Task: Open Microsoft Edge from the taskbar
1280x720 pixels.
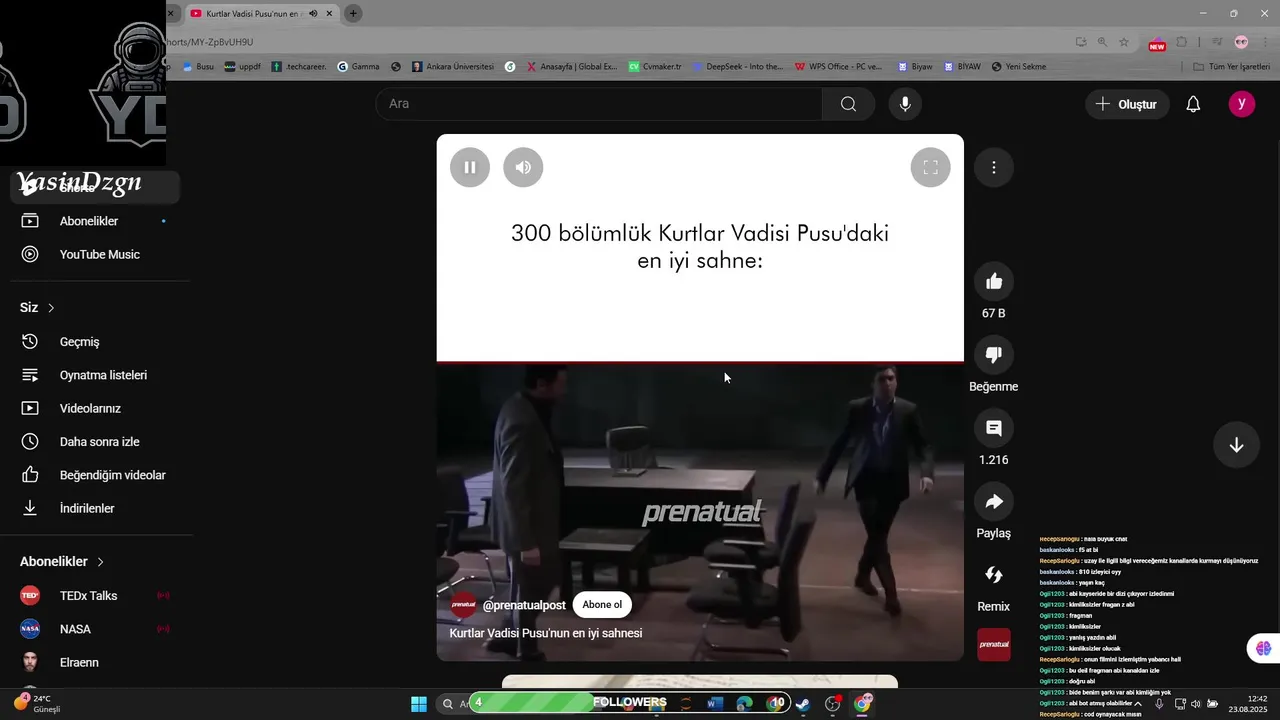Action: [x=744, y=703]
